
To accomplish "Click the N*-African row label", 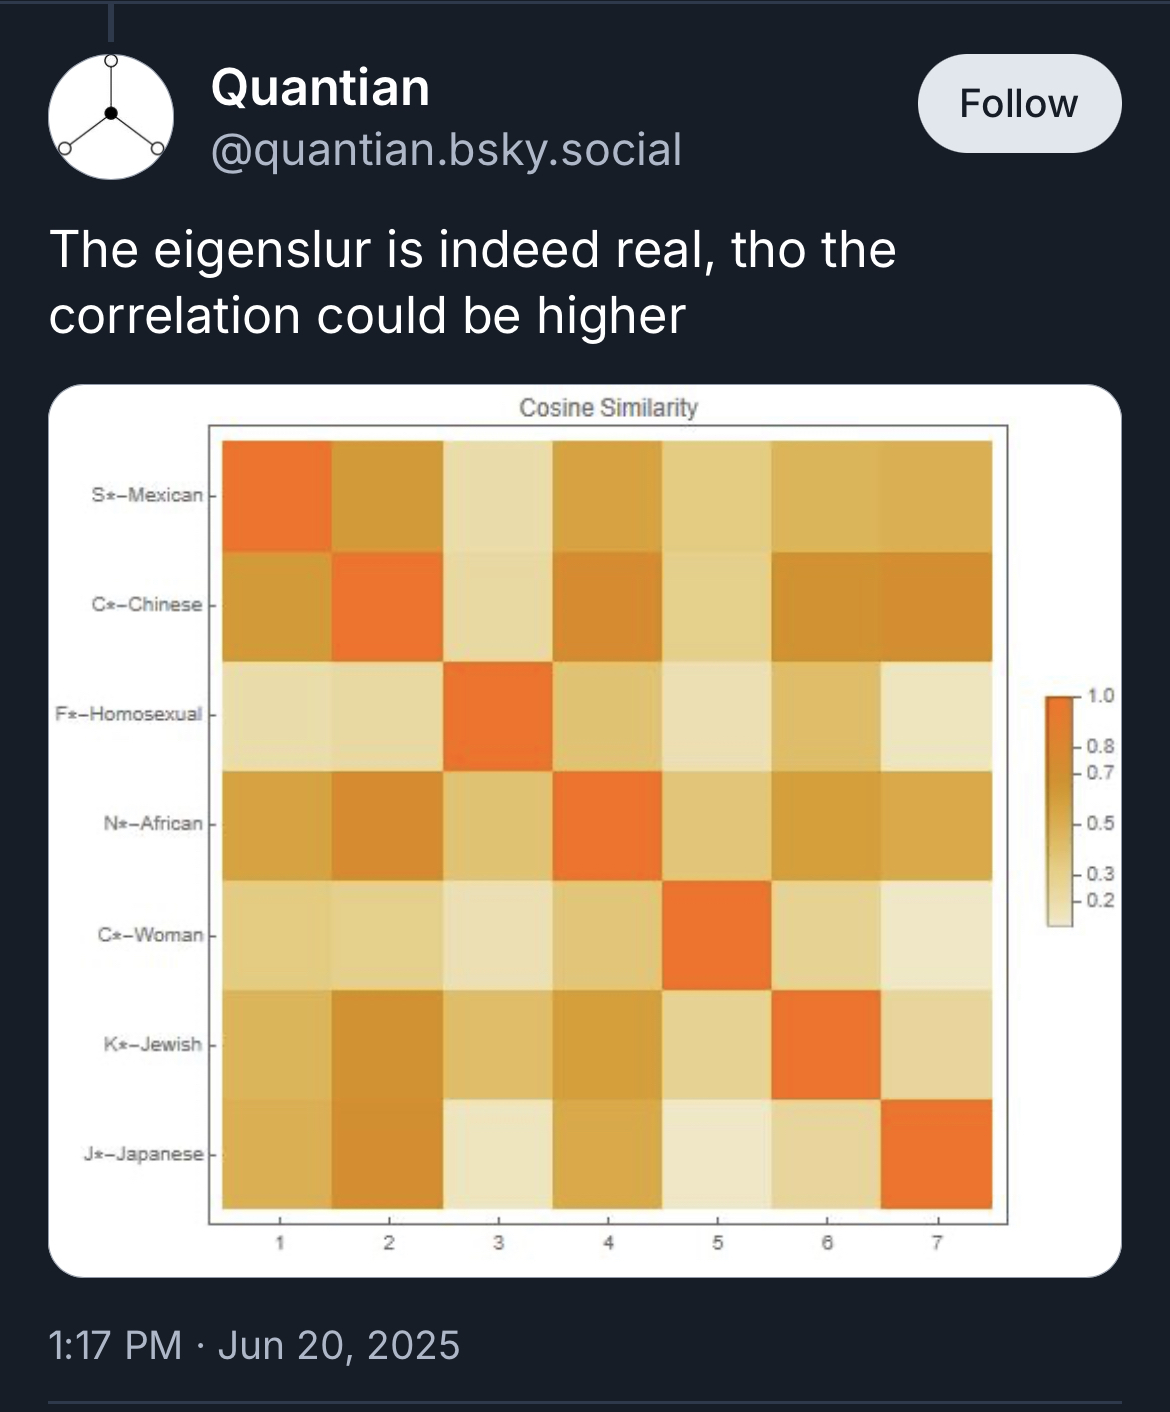I will [x=152, y=824].
